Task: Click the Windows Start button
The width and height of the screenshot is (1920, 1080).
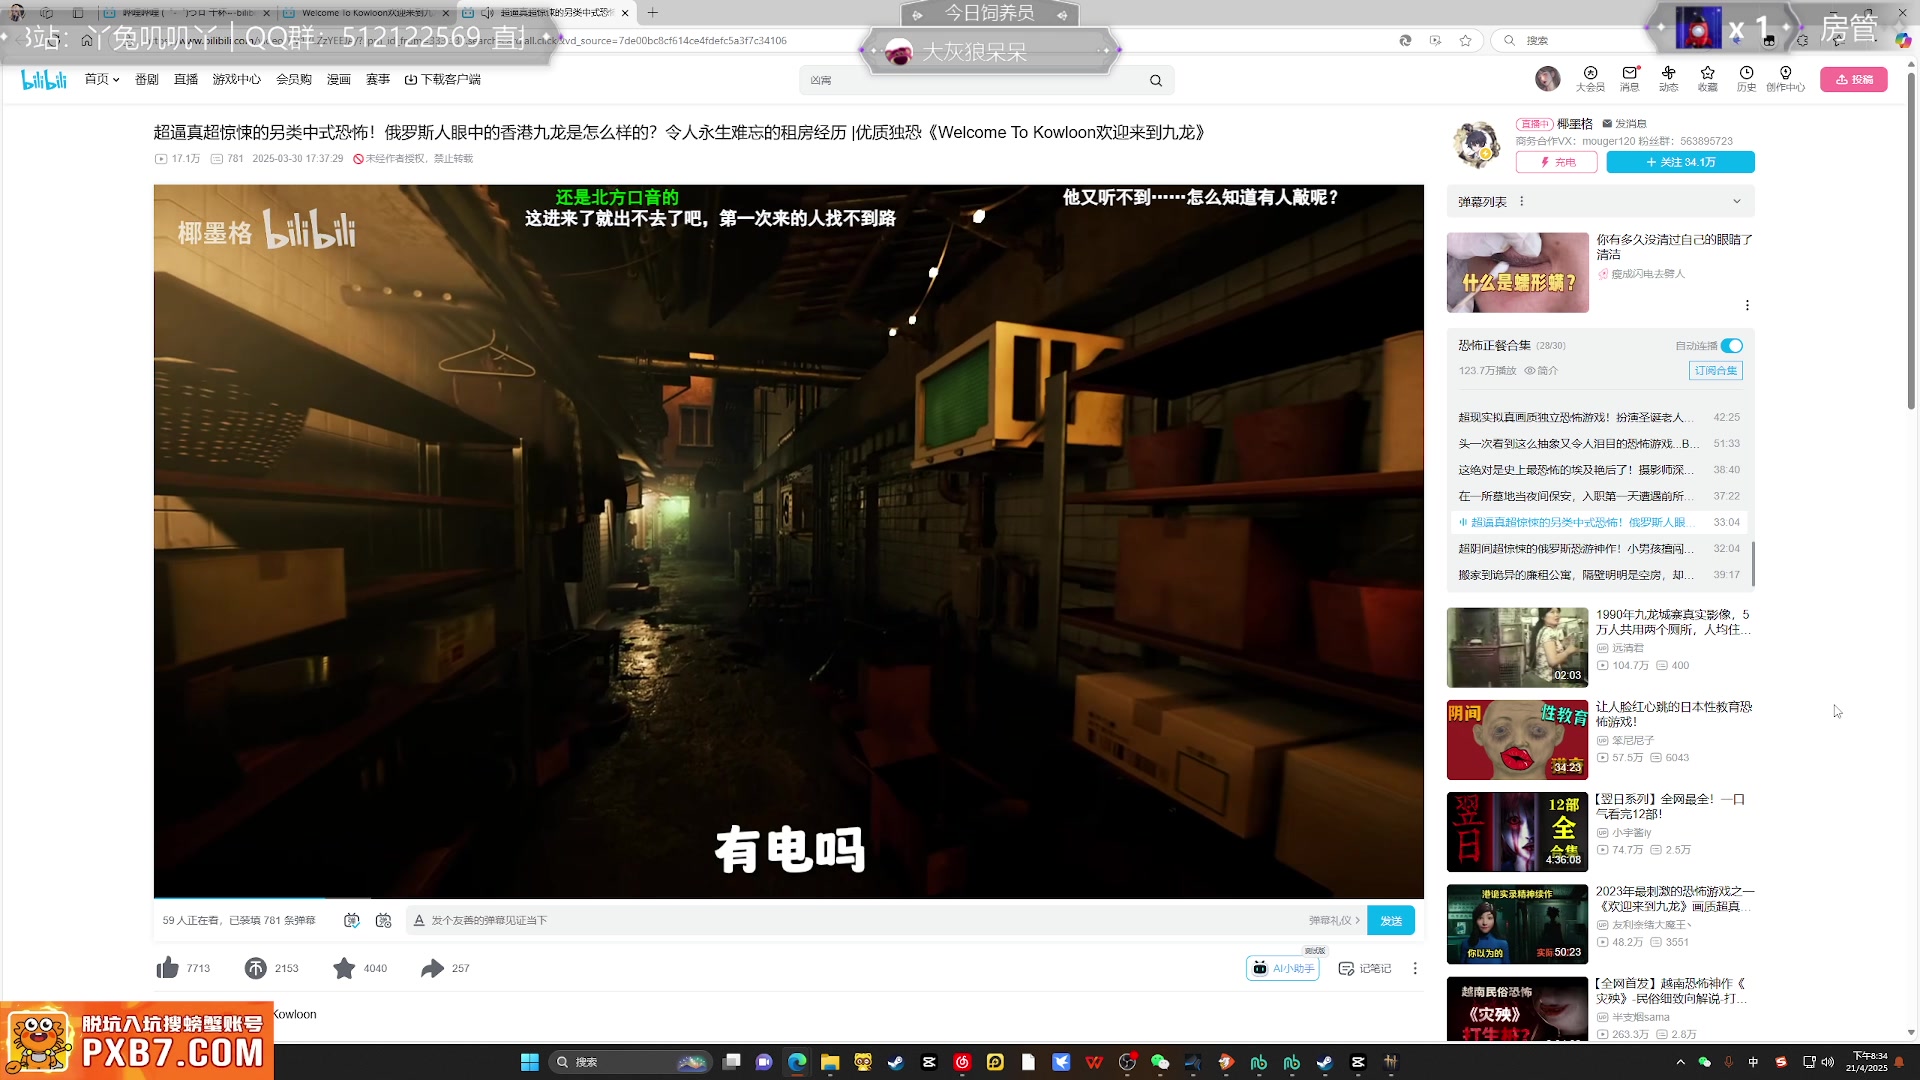Action: point(530,1062)
